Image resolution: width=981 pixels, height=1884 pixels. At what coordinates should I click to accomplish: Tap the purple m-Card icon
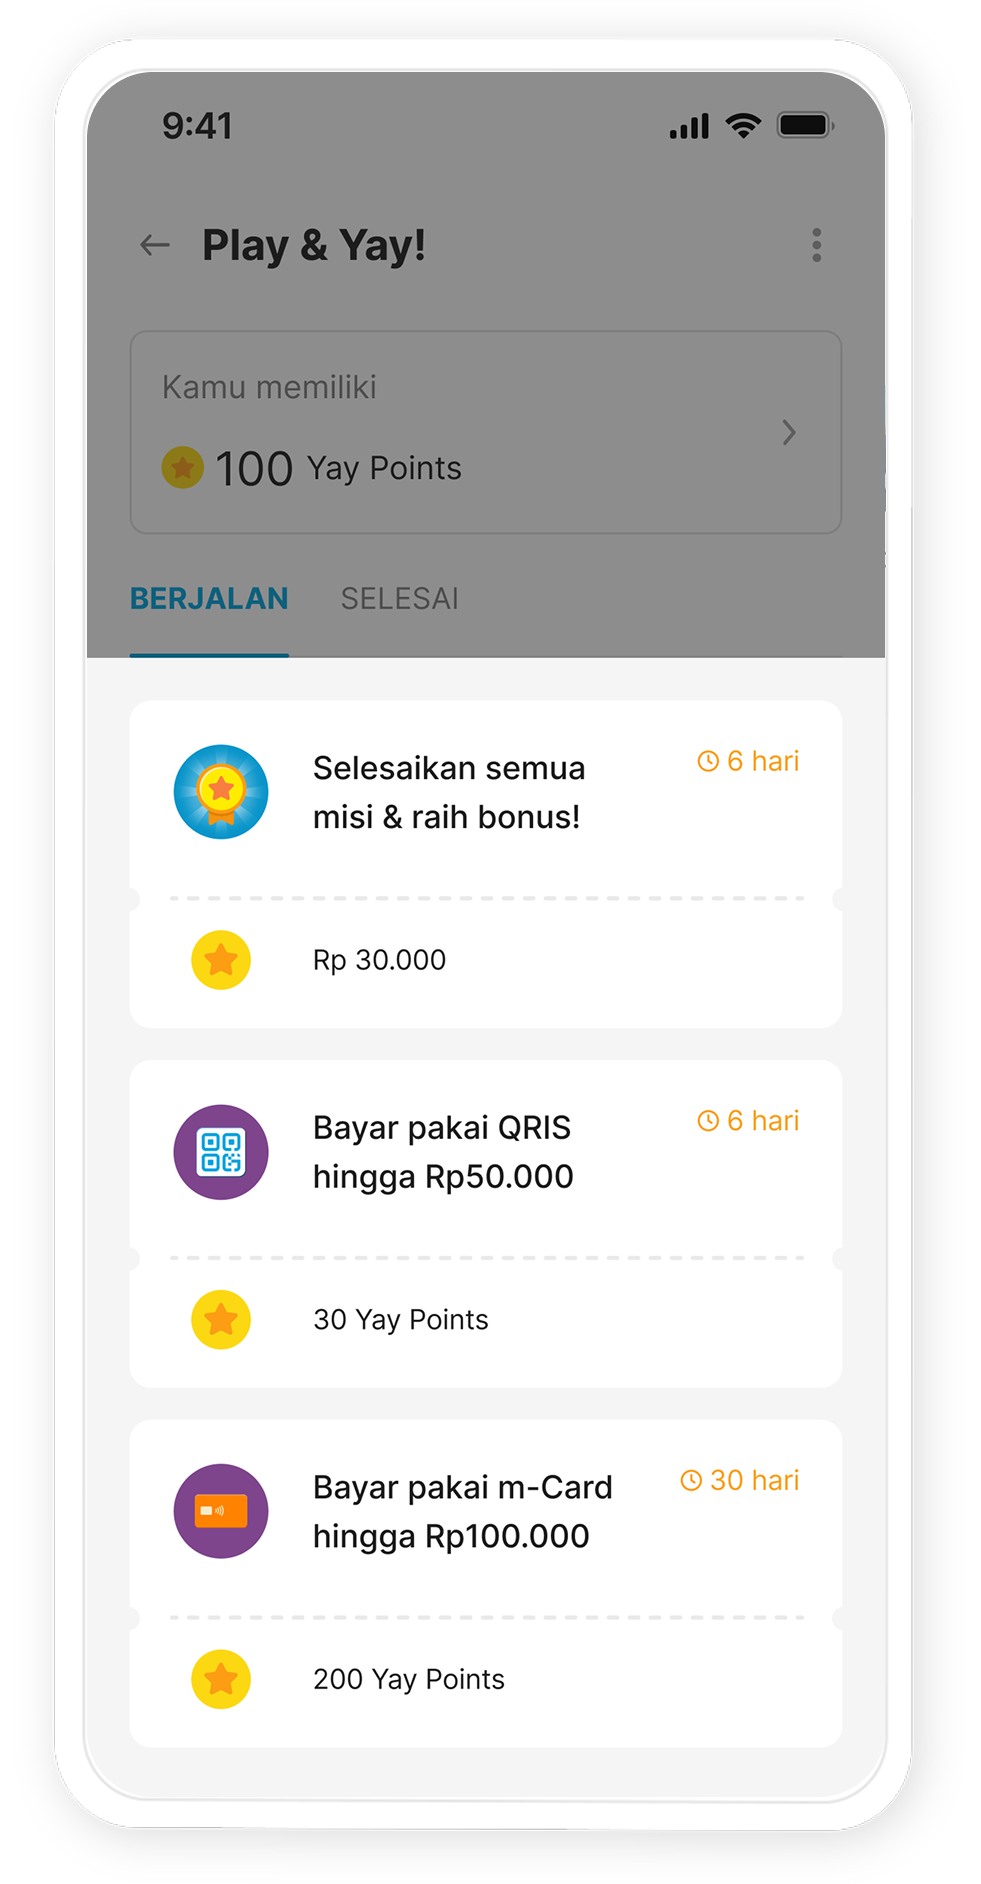tap(221, 1511)
